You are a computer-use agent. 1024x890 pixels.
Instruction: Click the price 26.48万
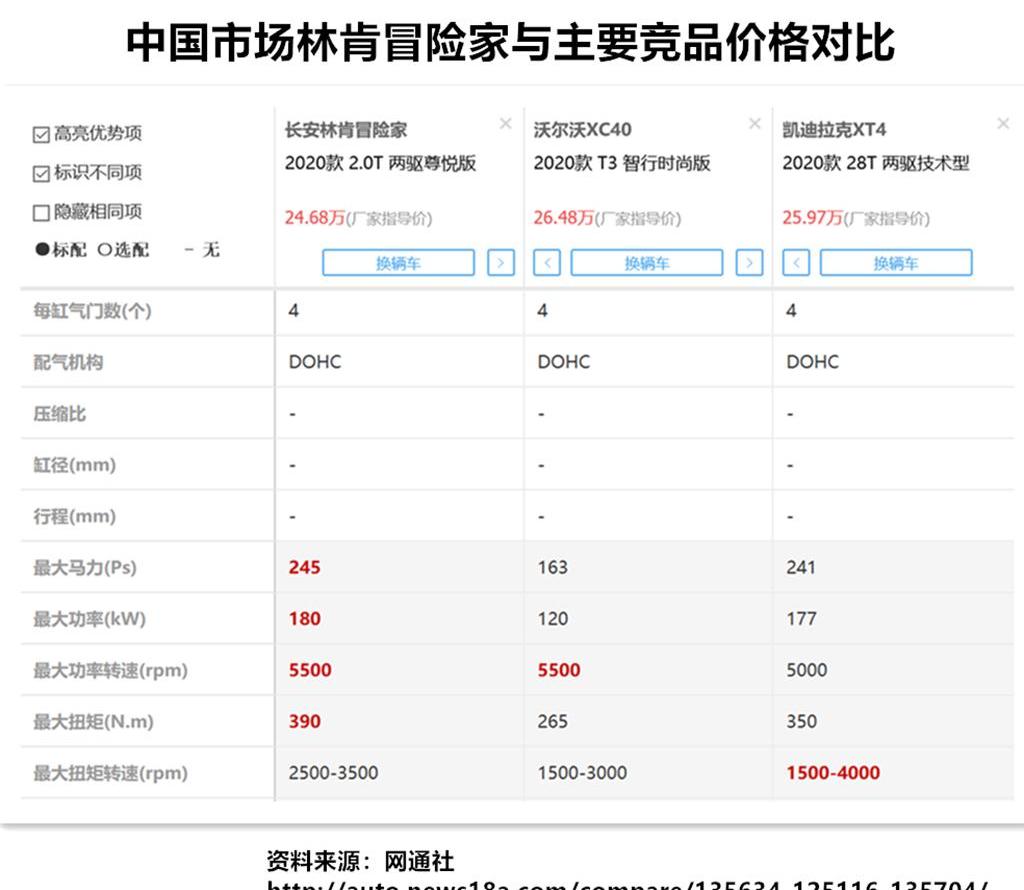564,217
